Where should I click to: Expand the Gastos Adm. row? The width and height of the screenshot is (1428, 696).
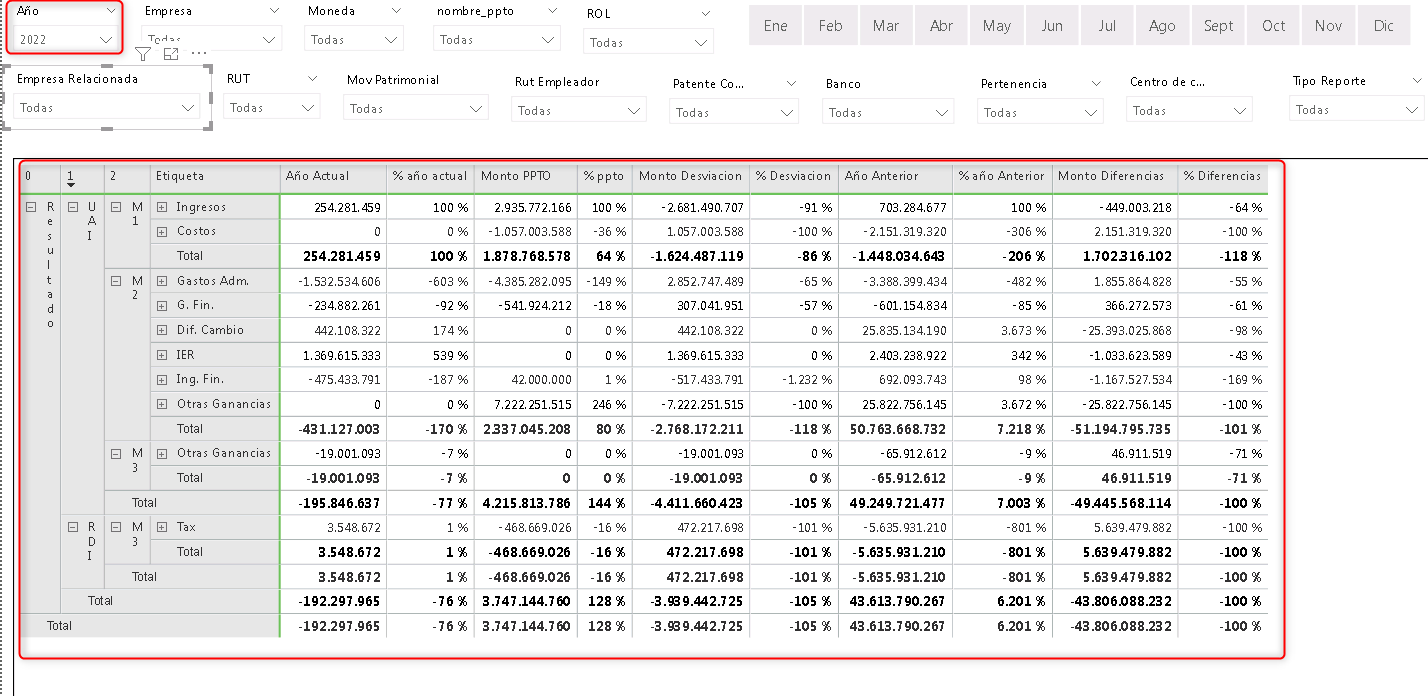click(162, 281)
